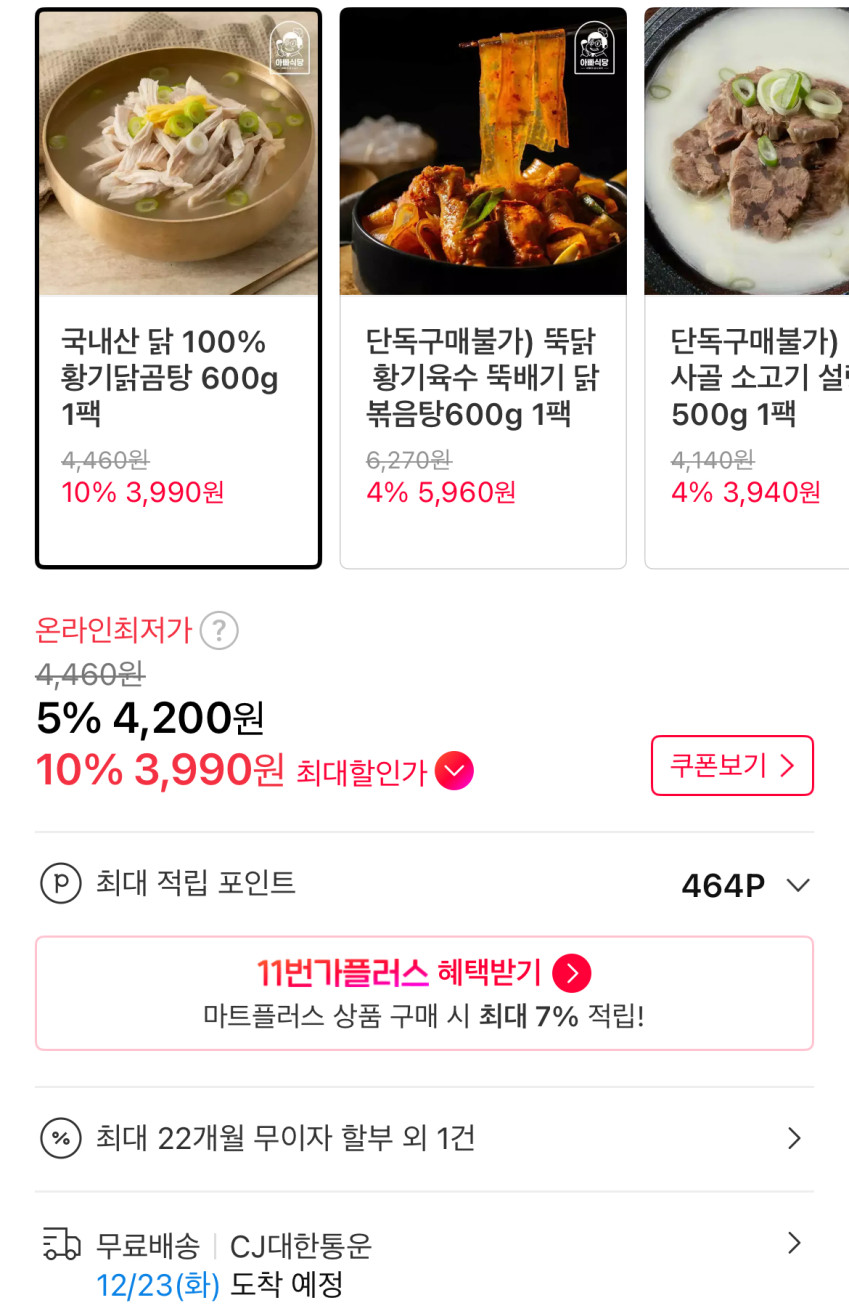Click the points P circle icon
Viewport: 849px width, 1311px height.
[60, 884]
